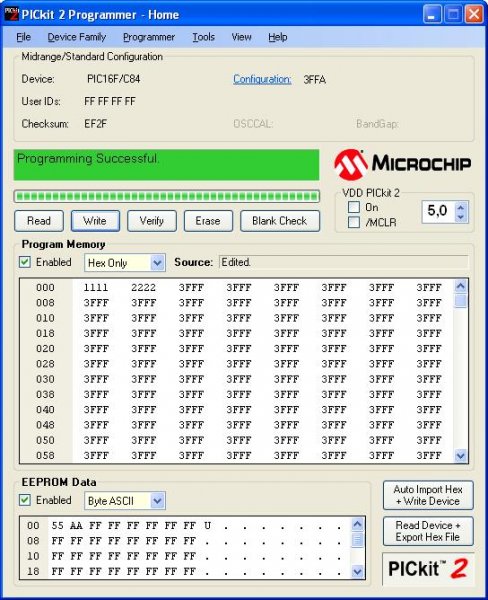Click Read Device + Export Hex File
This screenshot has height=600, width=488.
click(x=428, y=531)
